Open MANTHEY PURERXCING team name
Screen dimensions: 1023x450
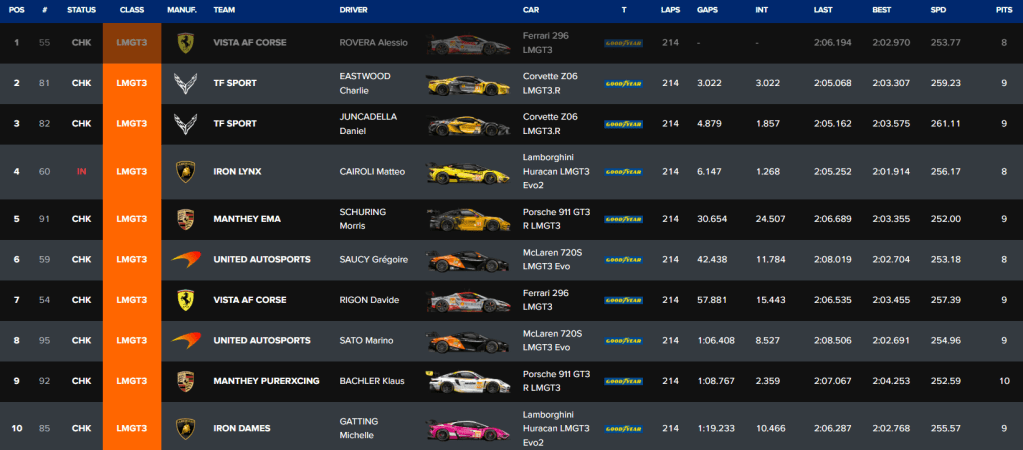266,381
